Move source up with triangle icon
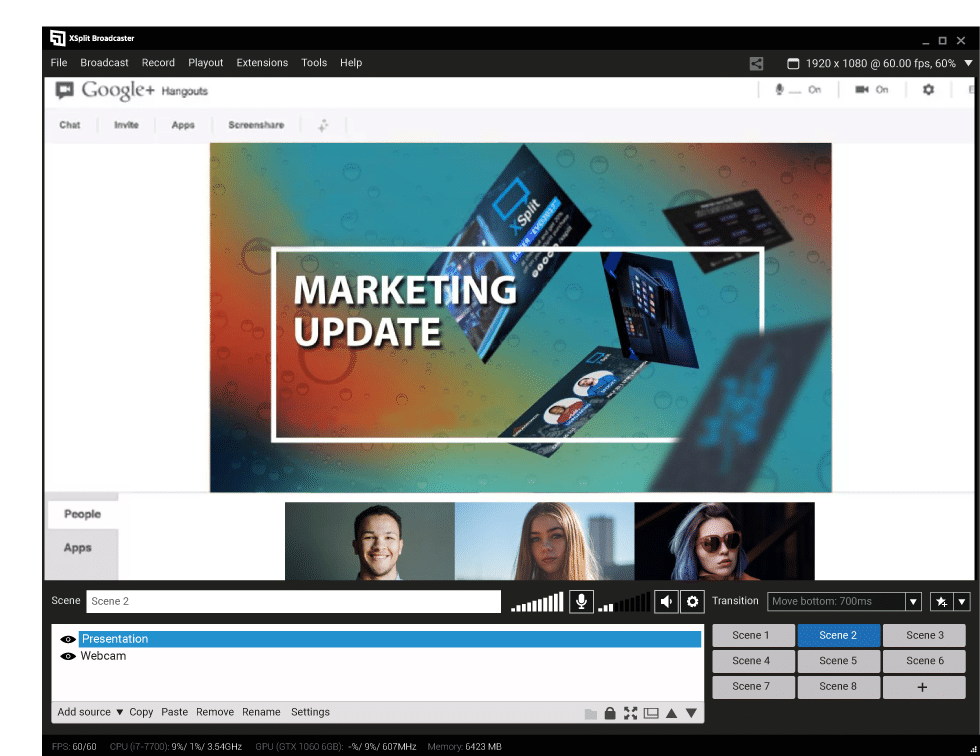 click(671, 713)
